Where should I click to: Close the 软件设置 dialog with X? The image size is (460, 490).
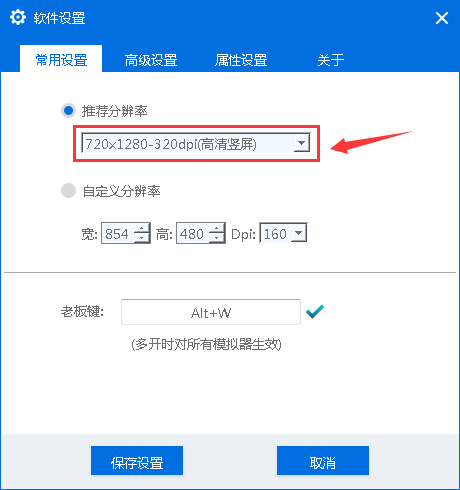(442, 18)
